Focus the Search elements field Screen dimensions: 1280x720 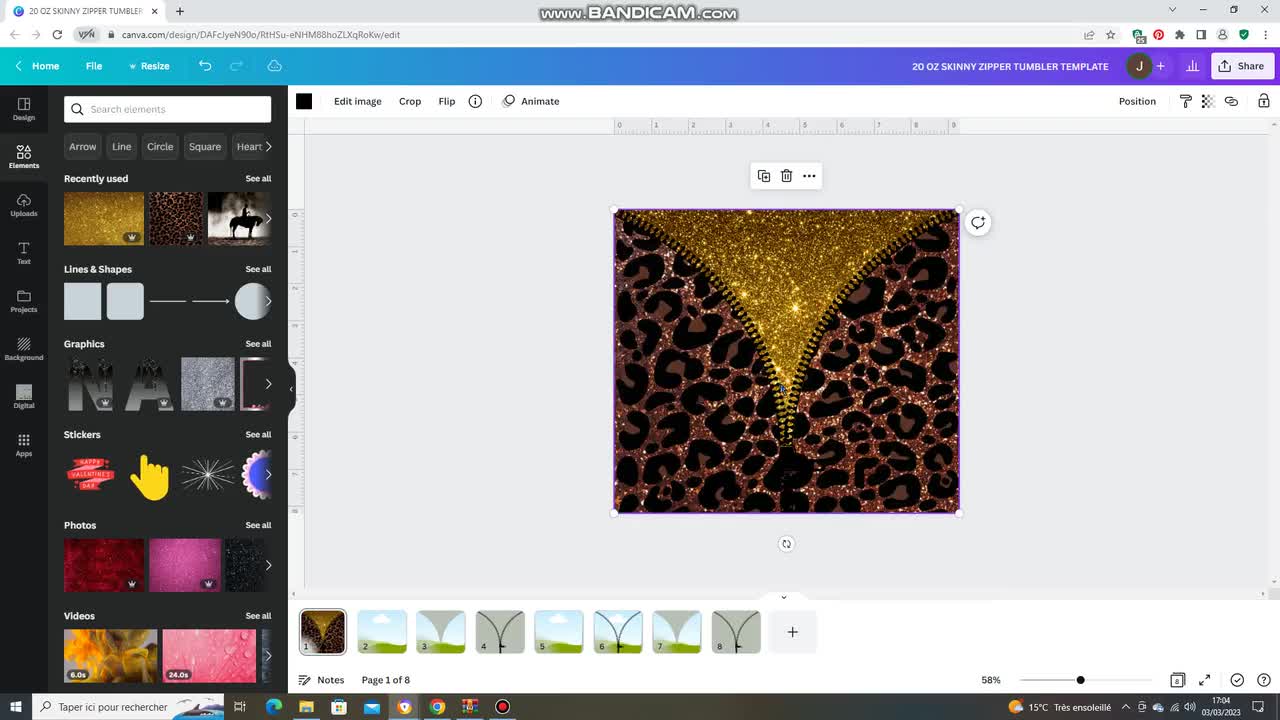tap(168, 109)
